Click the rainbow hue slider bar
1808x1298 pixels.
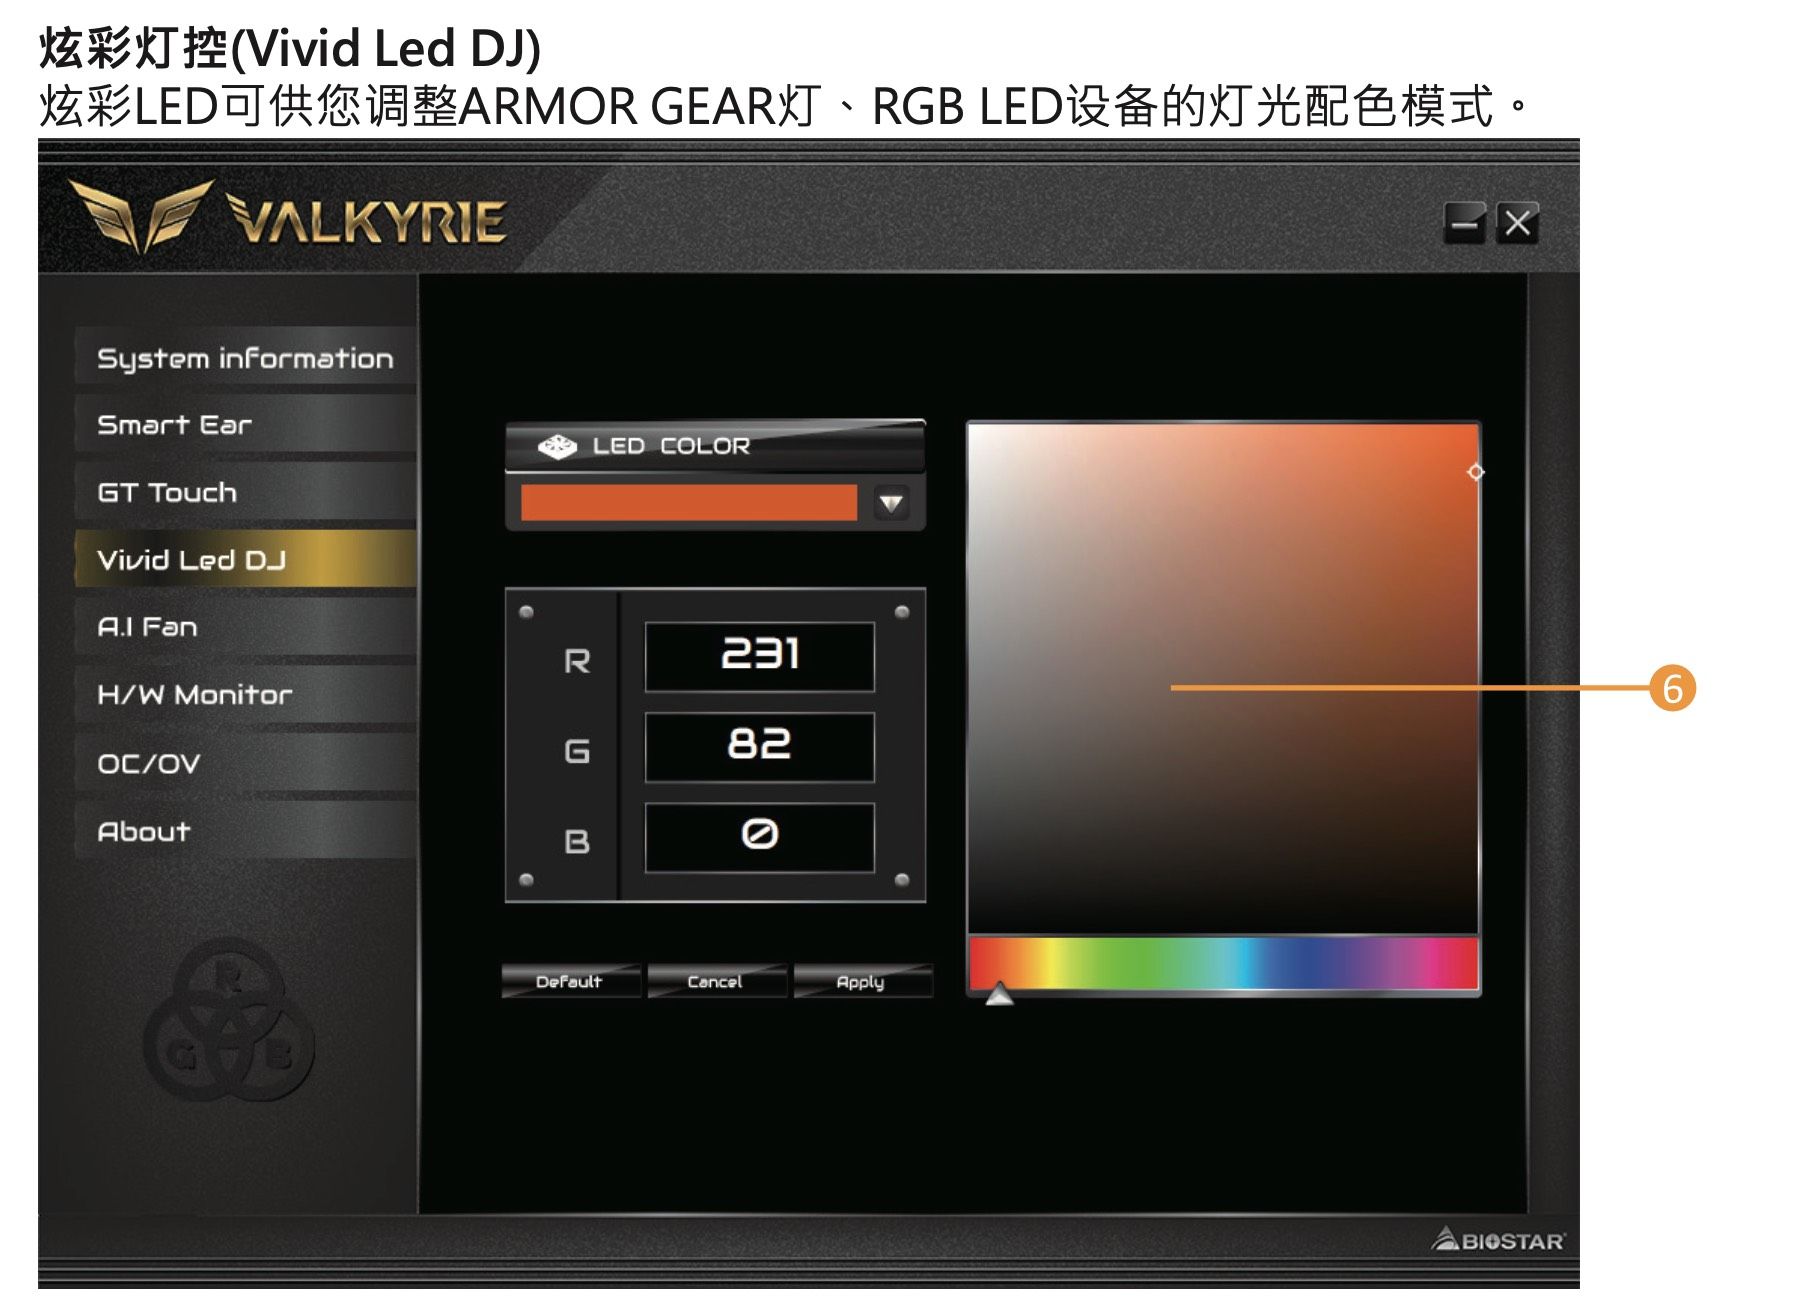click(x=1223, y=963)
